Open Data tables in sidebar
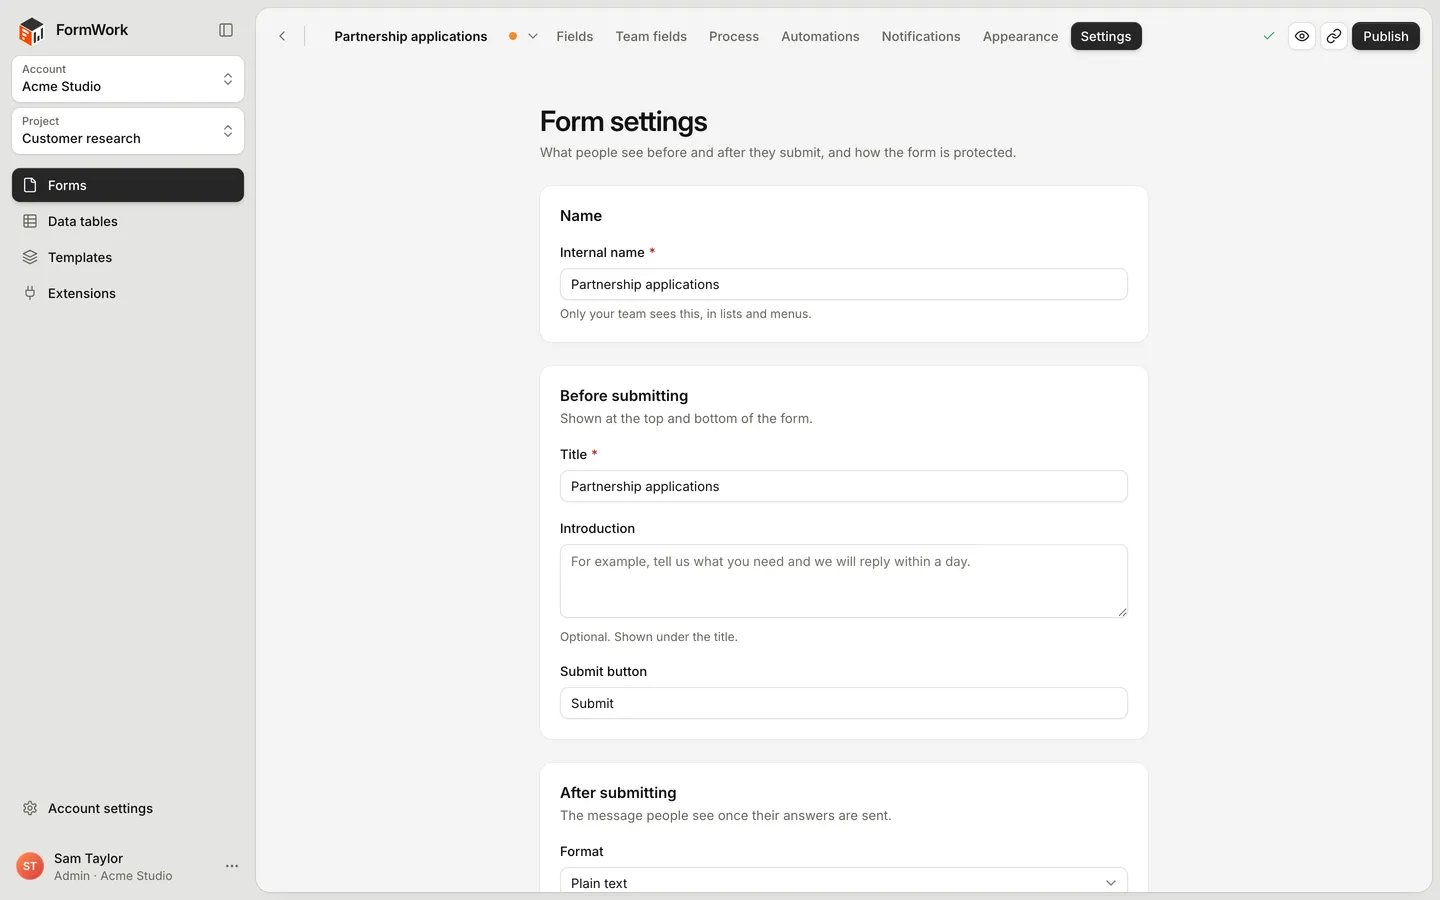Viewport: 1440px width, 900px height. pyautogui.click(x=128, y=221)
